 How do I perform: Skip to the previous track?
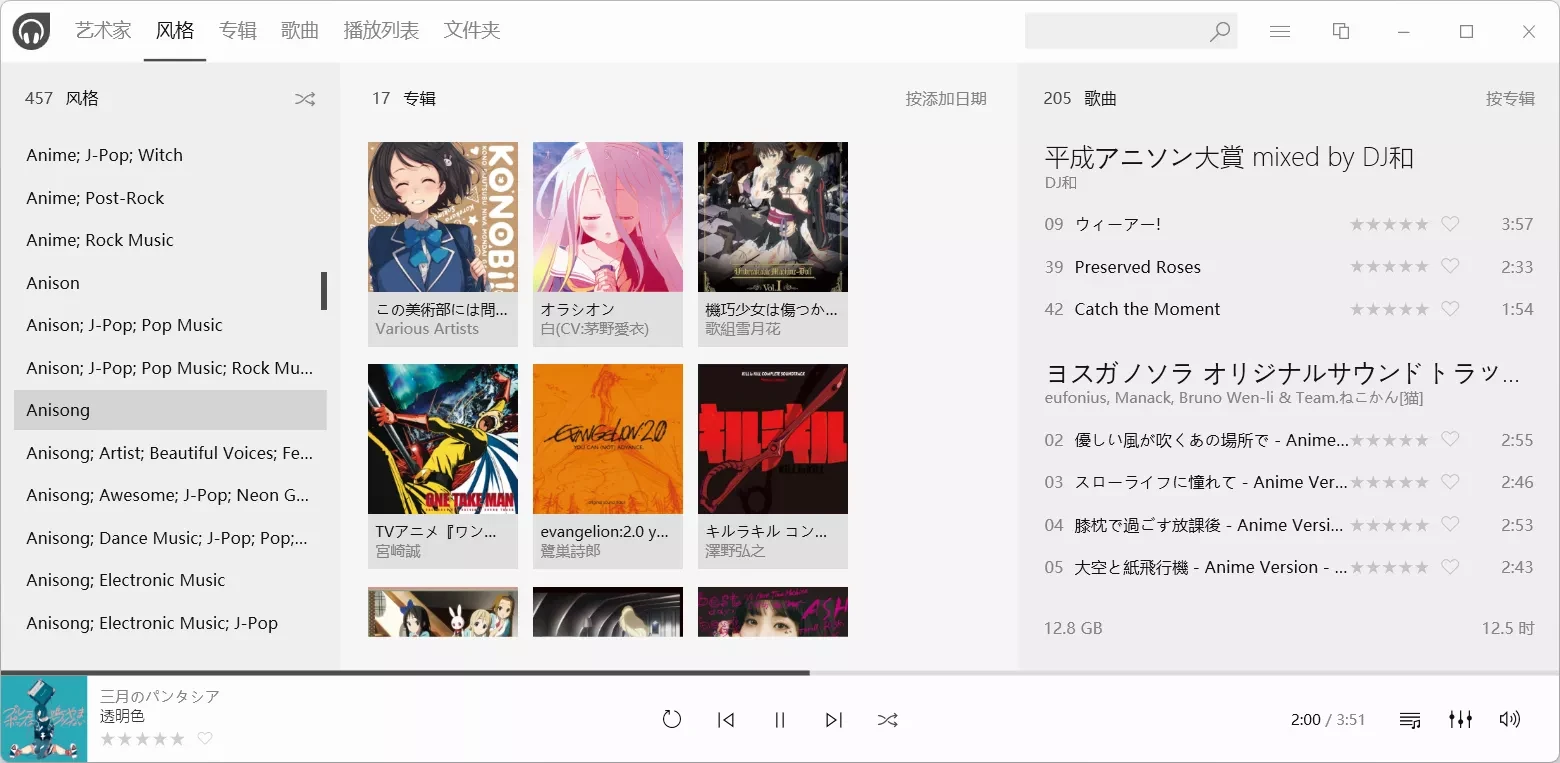click(727, 720)
